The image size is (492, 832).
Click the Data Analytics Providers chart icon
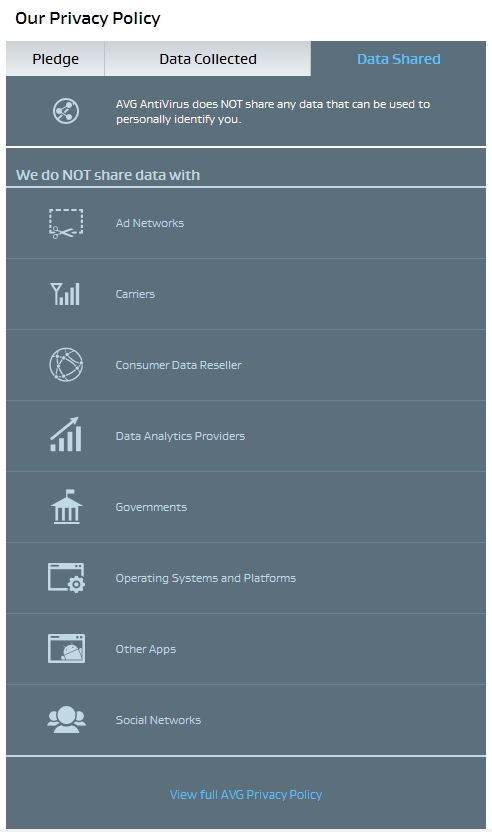(x=66, y=435)
